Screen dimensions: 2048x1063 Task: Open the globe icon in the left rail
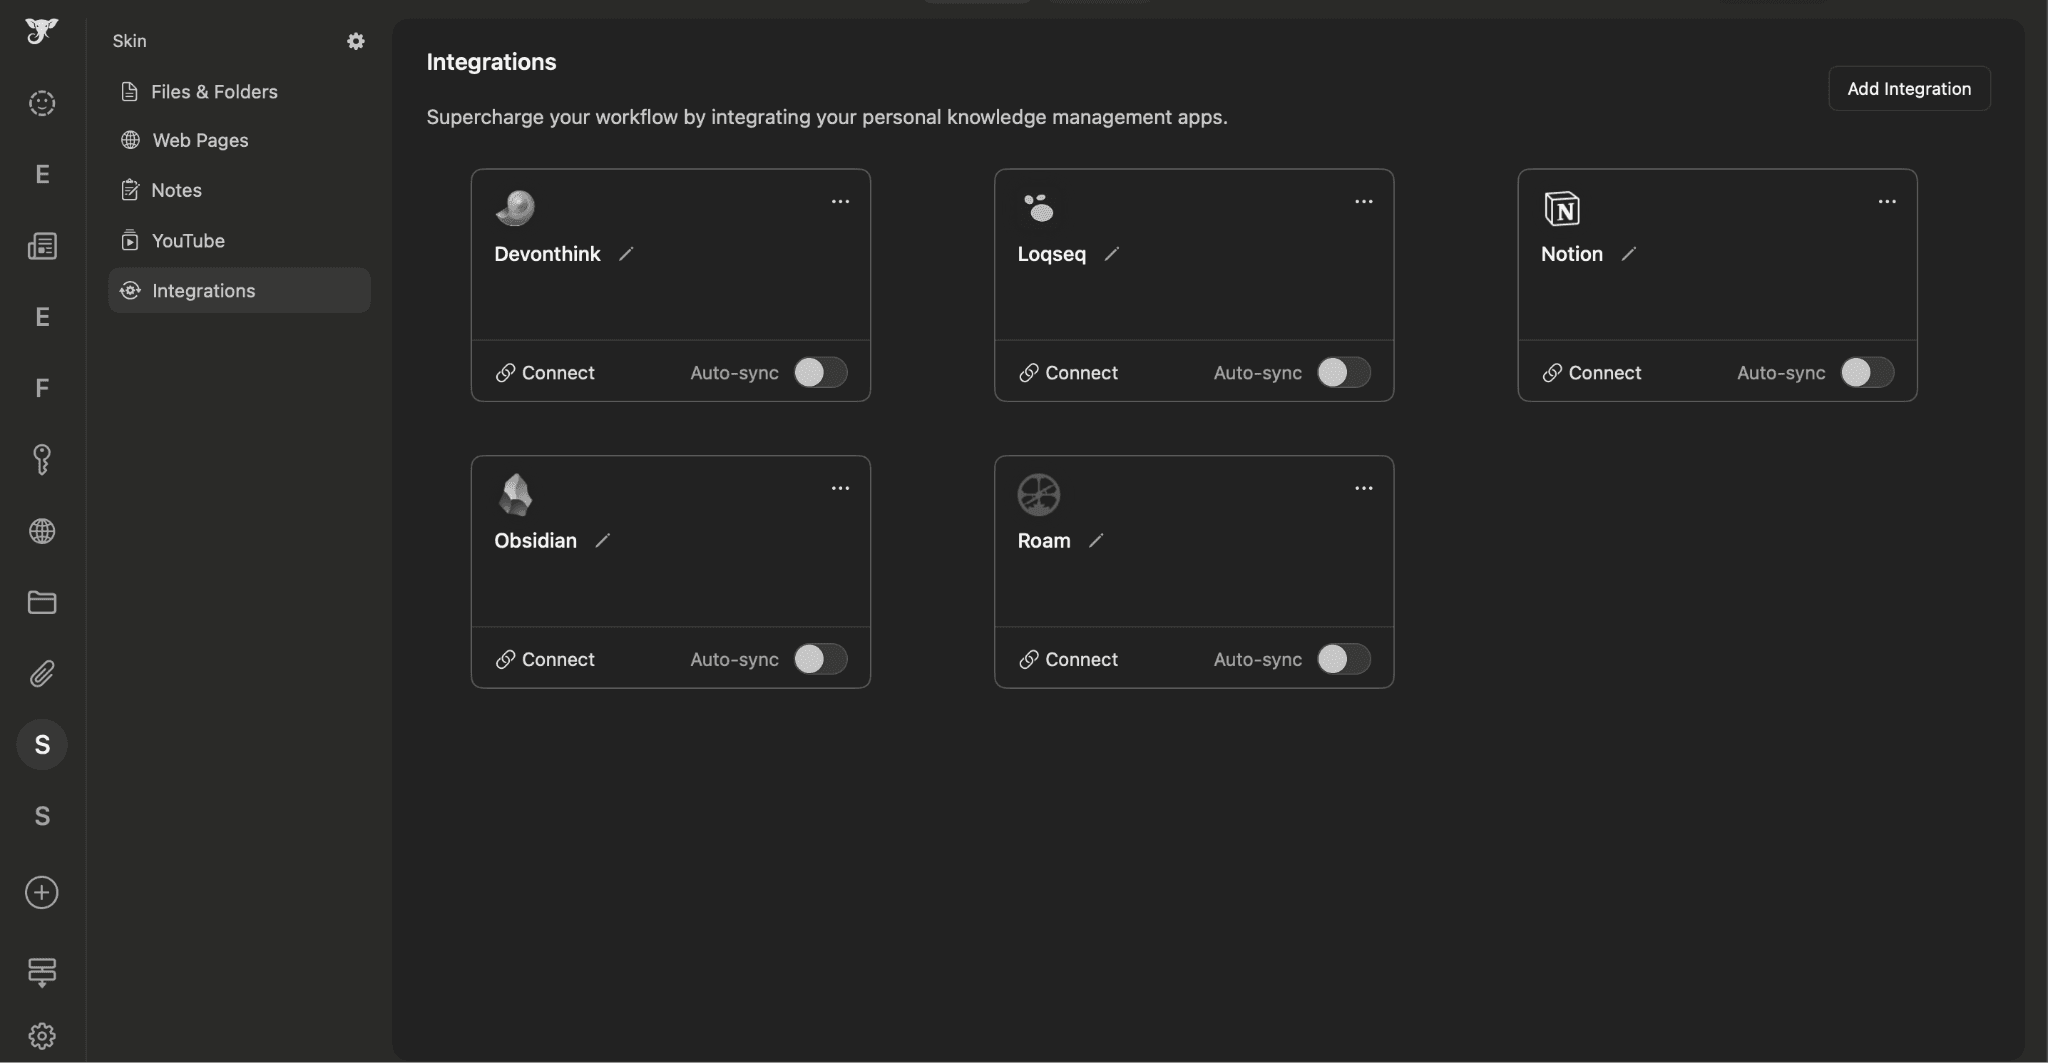point(41,531)
